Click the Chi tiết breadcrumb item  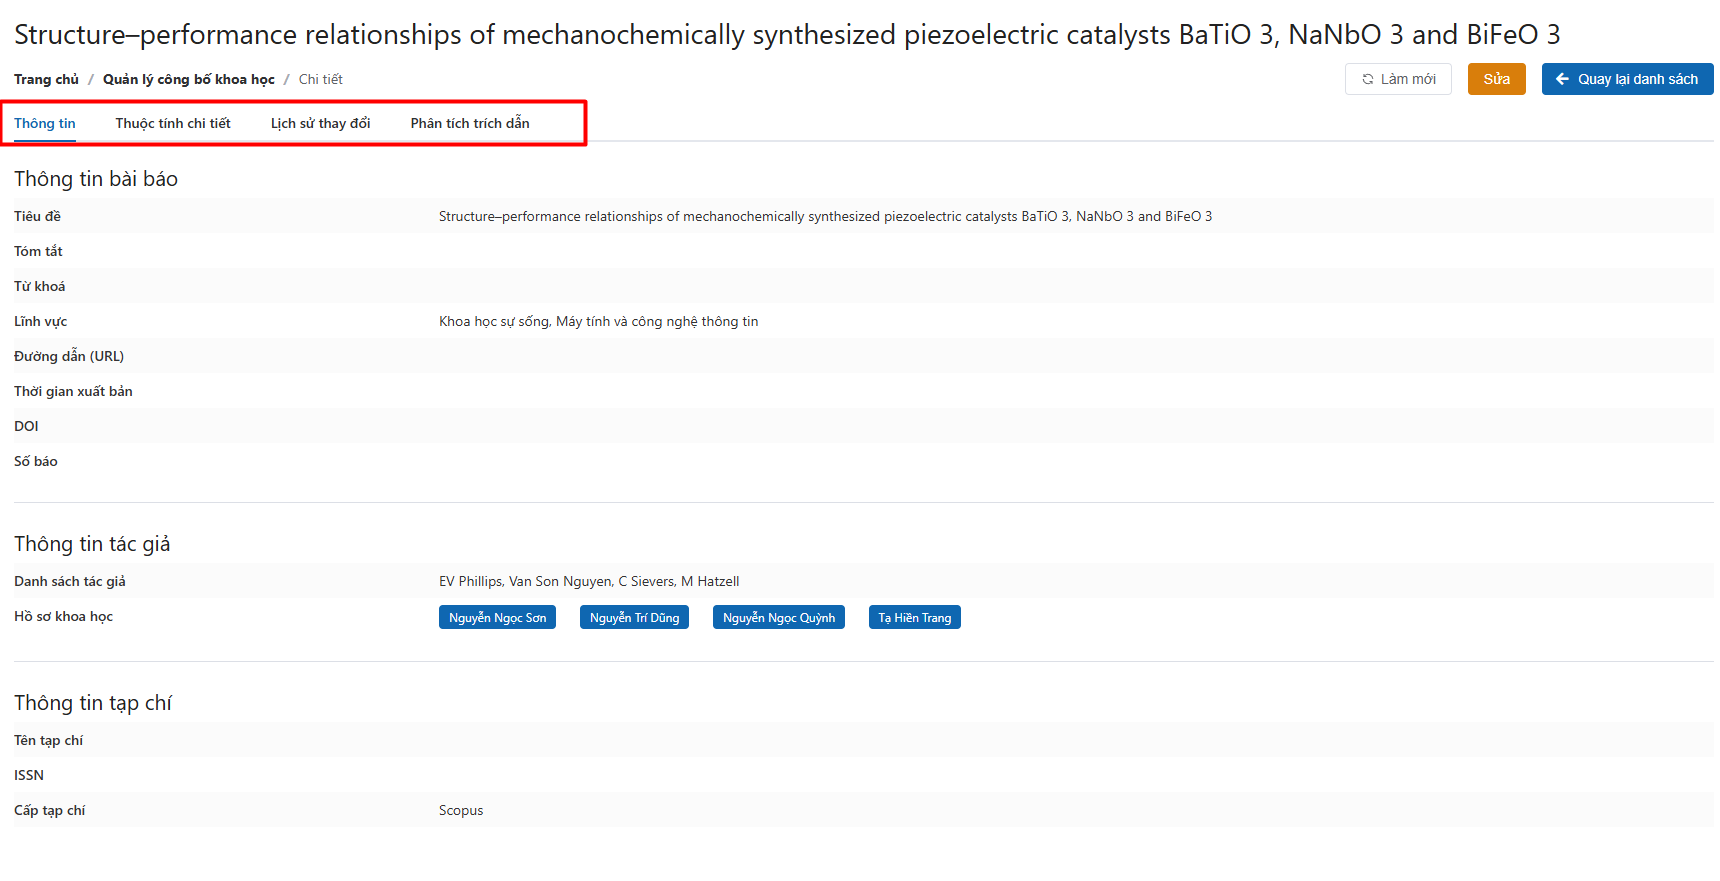click(320, 79)
